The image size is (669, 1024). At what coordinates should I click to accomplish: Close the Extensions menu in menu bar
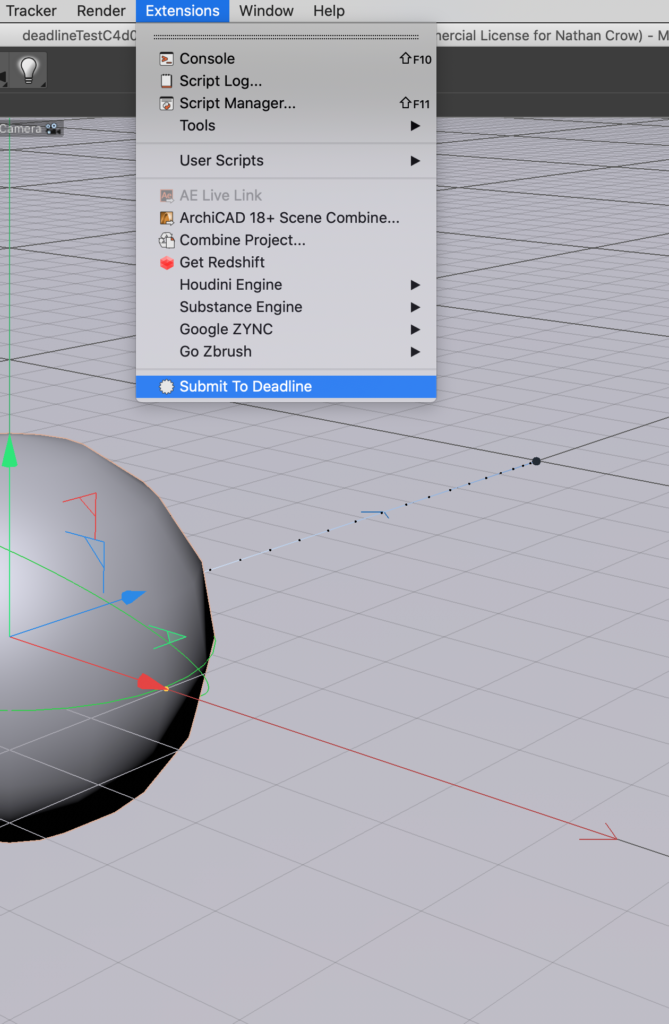click(182, 11)
